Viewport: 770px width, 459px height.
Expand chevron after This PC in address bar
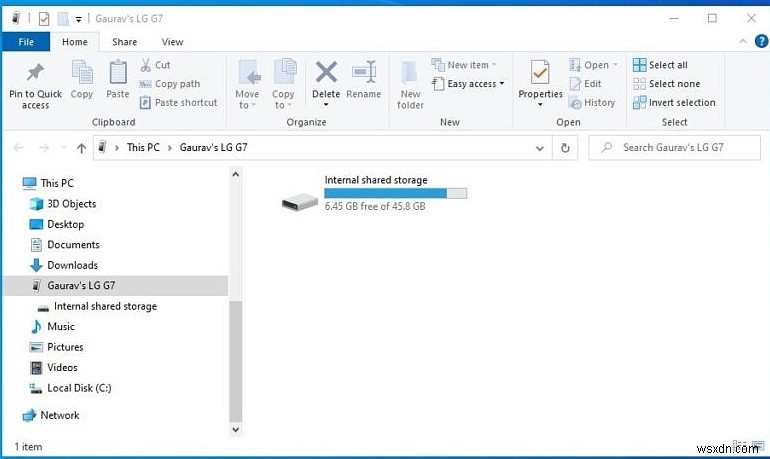169,147
